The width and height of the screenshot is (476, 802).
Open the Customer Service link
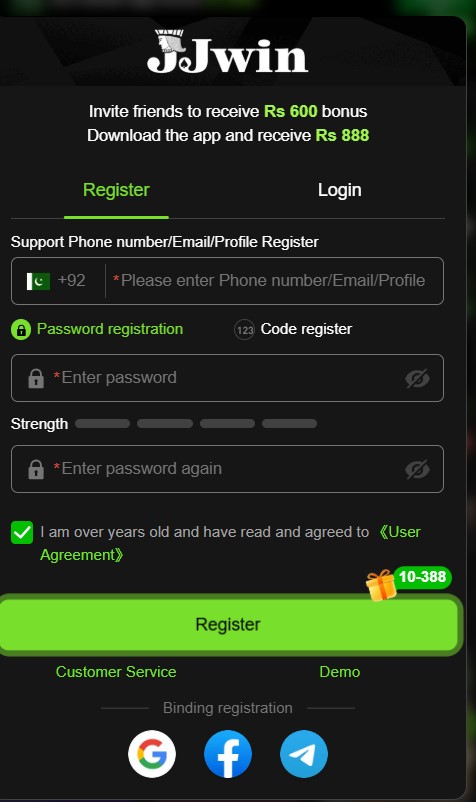[116, 672]
